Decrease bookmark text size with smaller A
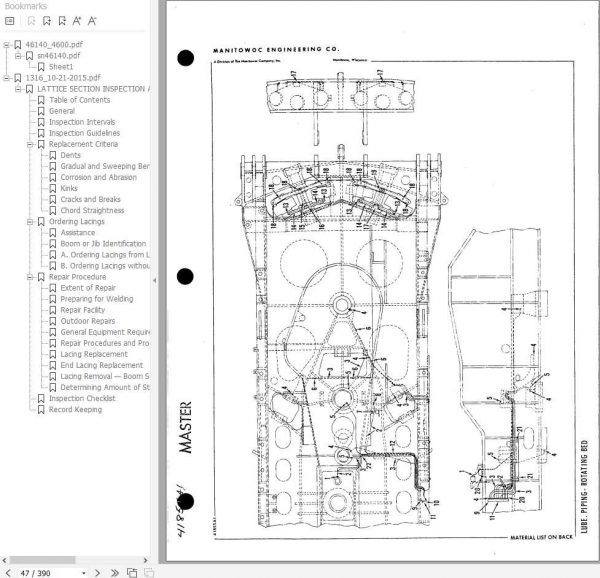Image resolution: width=600 pixels, height=578 pixels. click(92, 21)
